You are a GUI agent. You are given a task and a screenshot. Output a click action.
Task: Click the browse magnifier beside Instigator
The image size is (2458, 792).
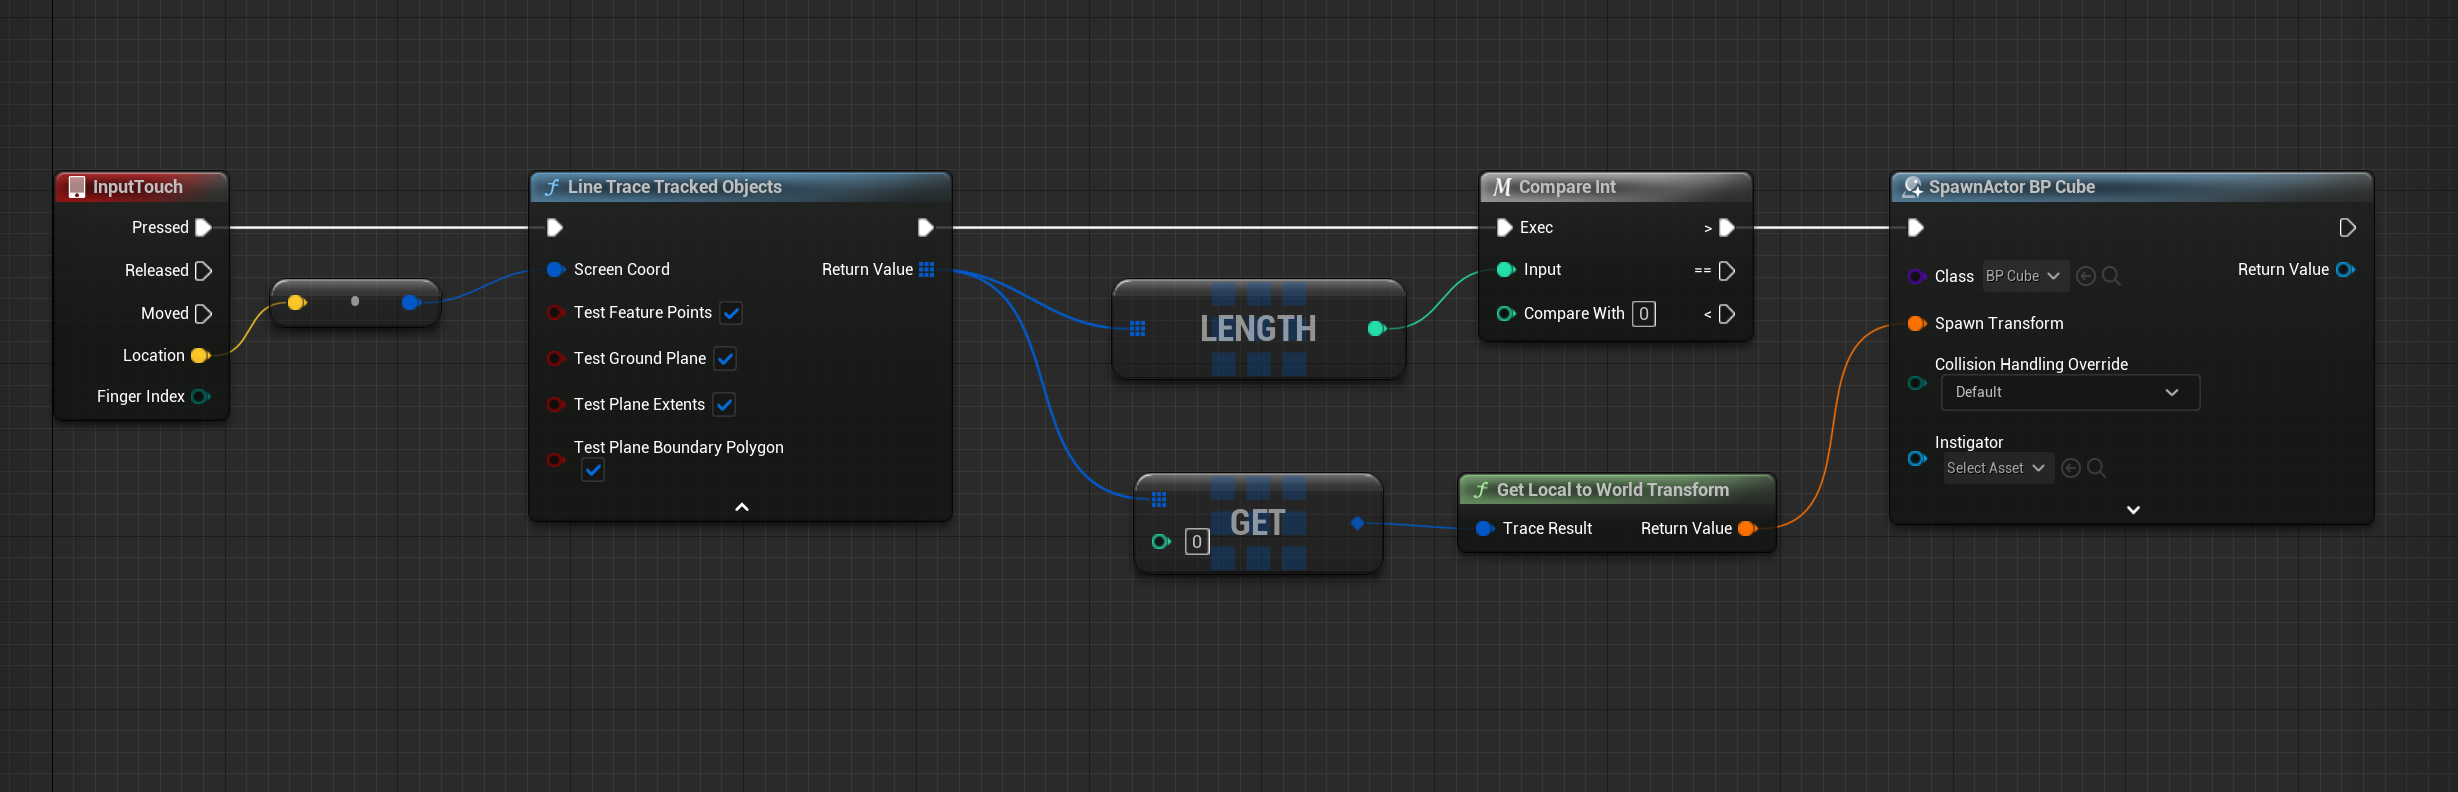click(2096, 468)
